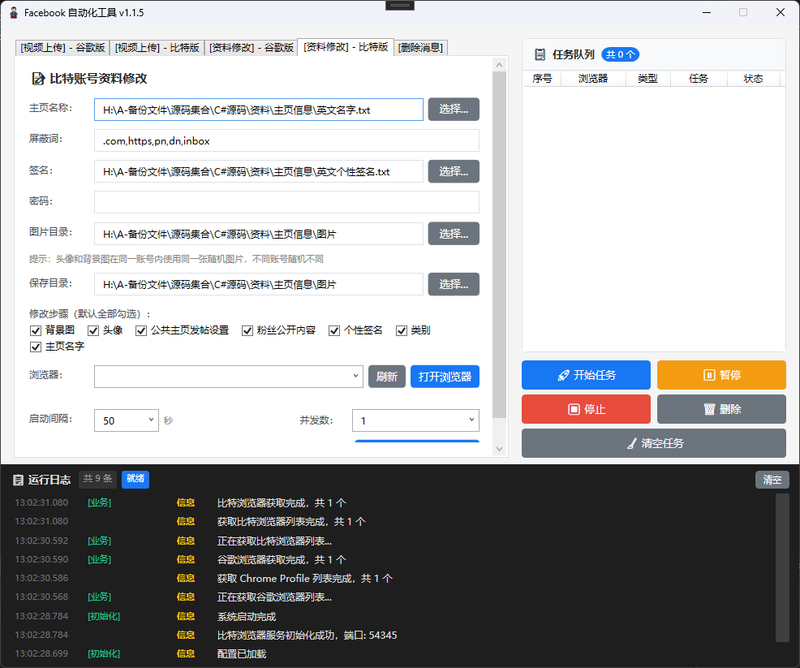Click log entry 比特浏览器获取完成, 共 1 个
This screenshot has width=800, height=668.
pos(282,503)
